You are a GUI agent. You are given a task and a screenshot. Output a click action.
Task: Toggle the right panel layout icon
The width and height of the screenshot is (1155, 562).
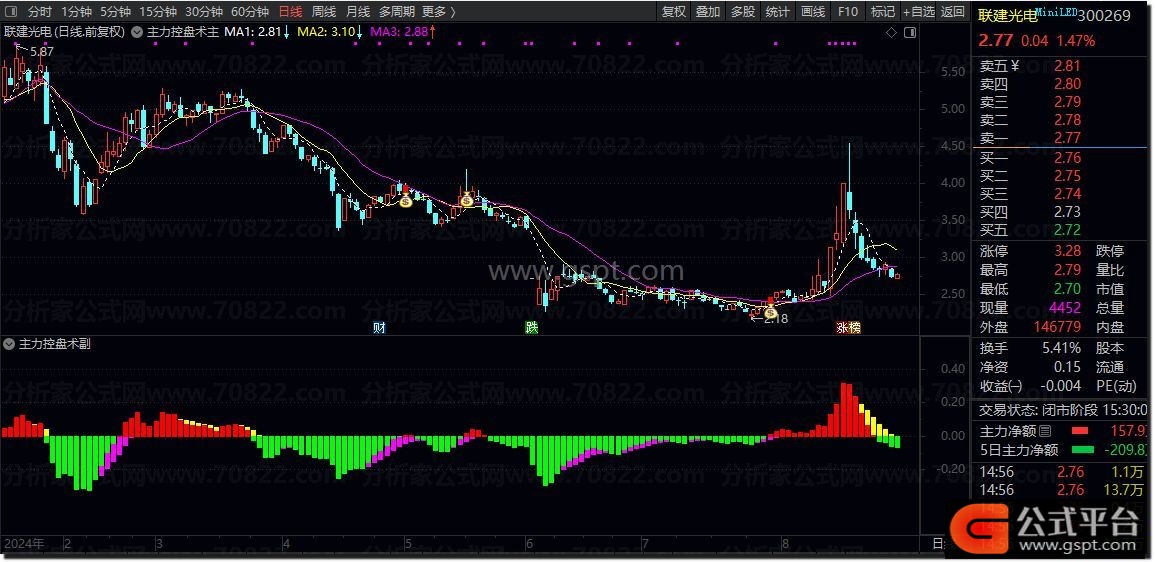(x=910, y=32)
